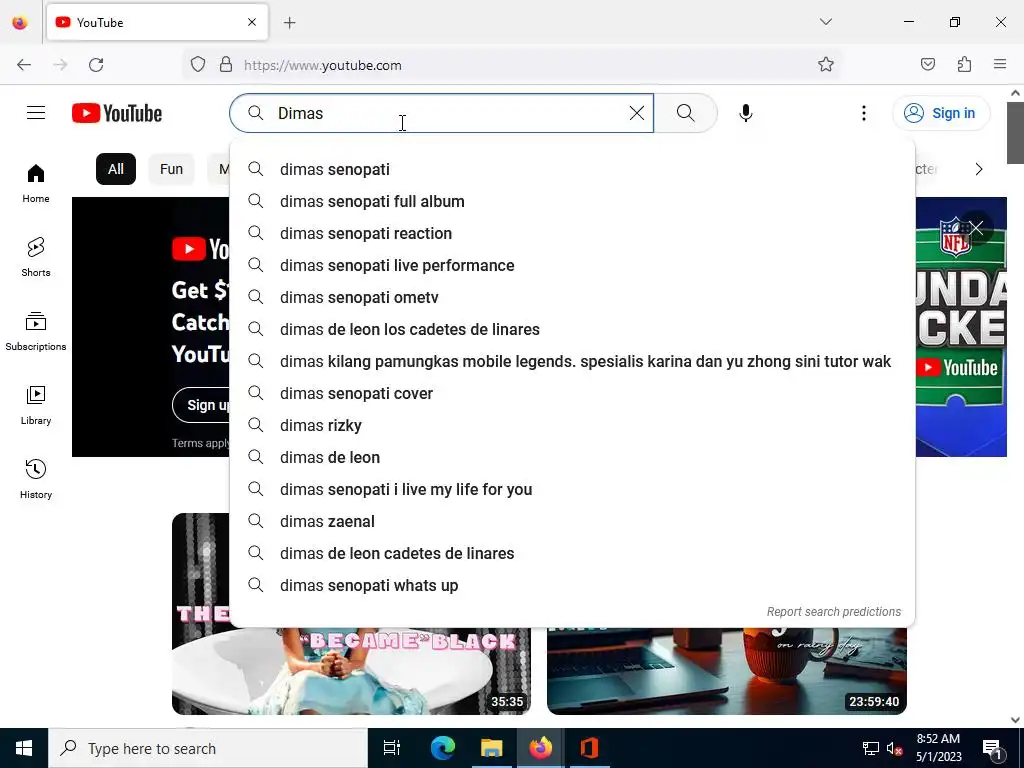Open Firefox application menu
This screenshot has height=768, width=1024.
point(1000,65)
